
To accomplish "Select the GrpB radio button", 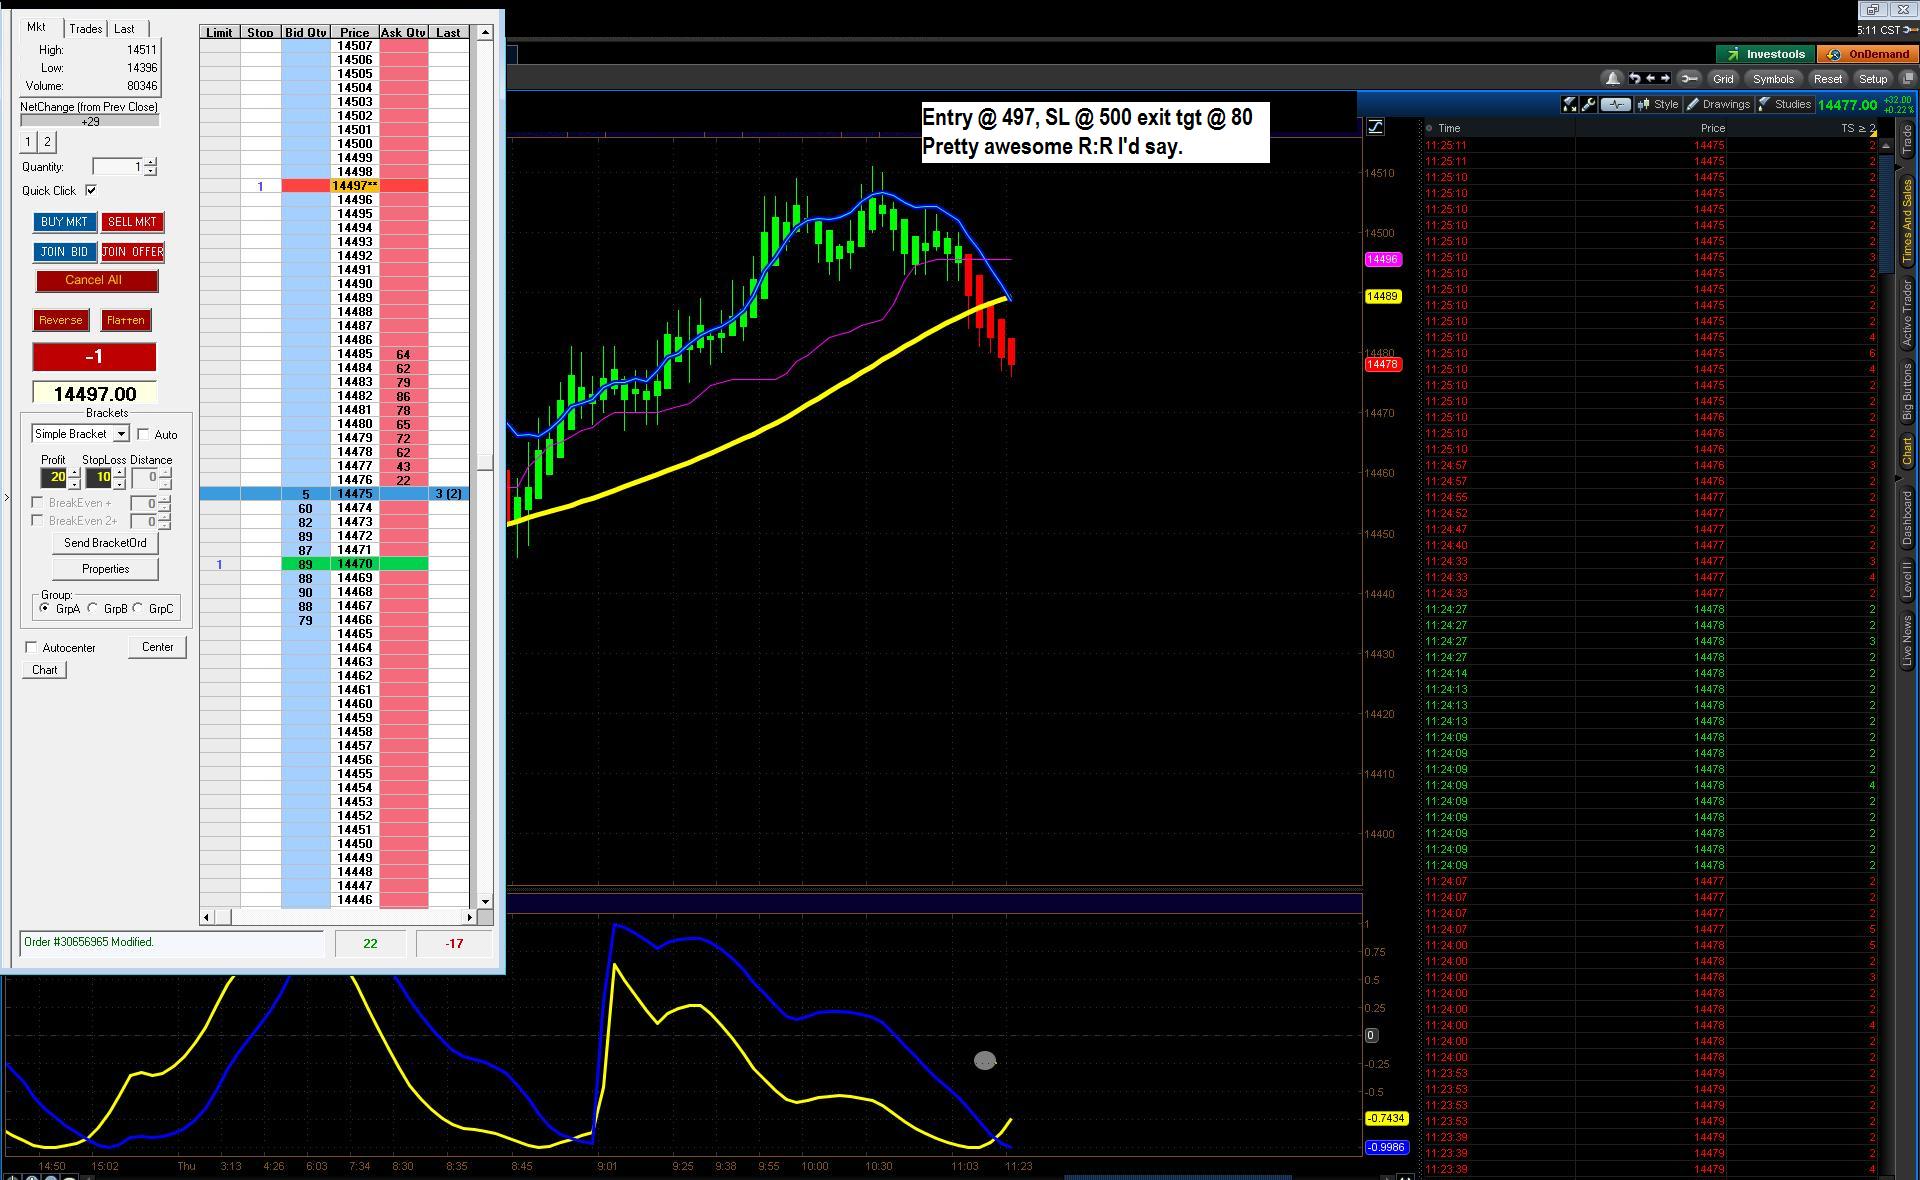I will click(x=93, y=608).
